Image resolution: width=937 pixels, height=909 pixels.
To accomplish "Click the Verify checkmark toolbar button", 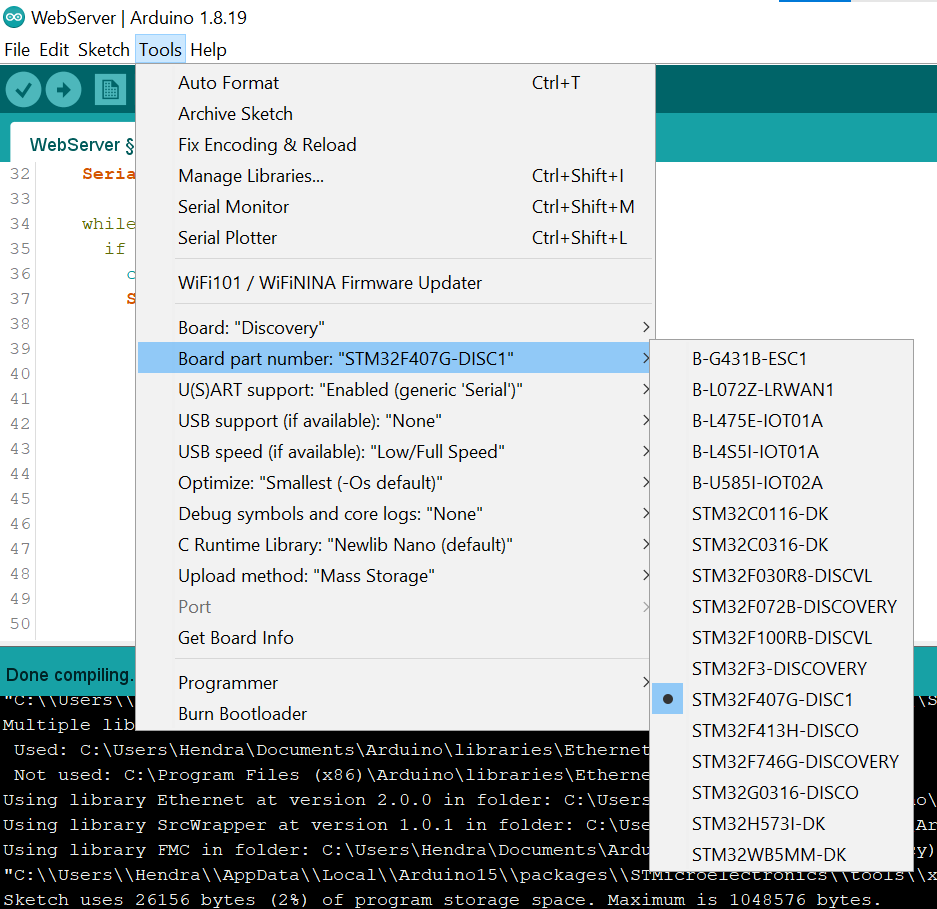I will pyautogui.click(x=23, y=90).
